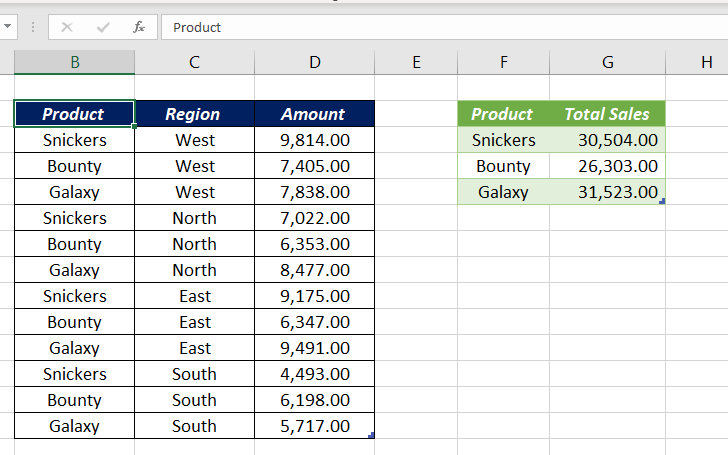Select column C header

(195, 62)
